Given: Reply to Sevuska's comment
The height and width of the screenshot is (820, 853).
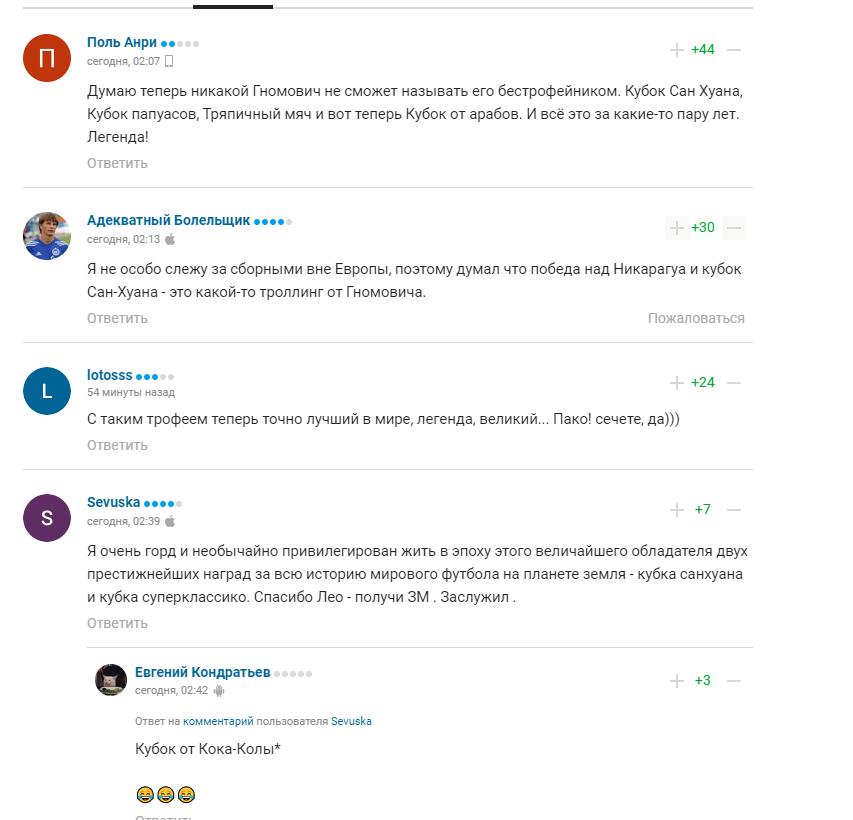Looking at the screenshot, I should (x=117, y=623).
